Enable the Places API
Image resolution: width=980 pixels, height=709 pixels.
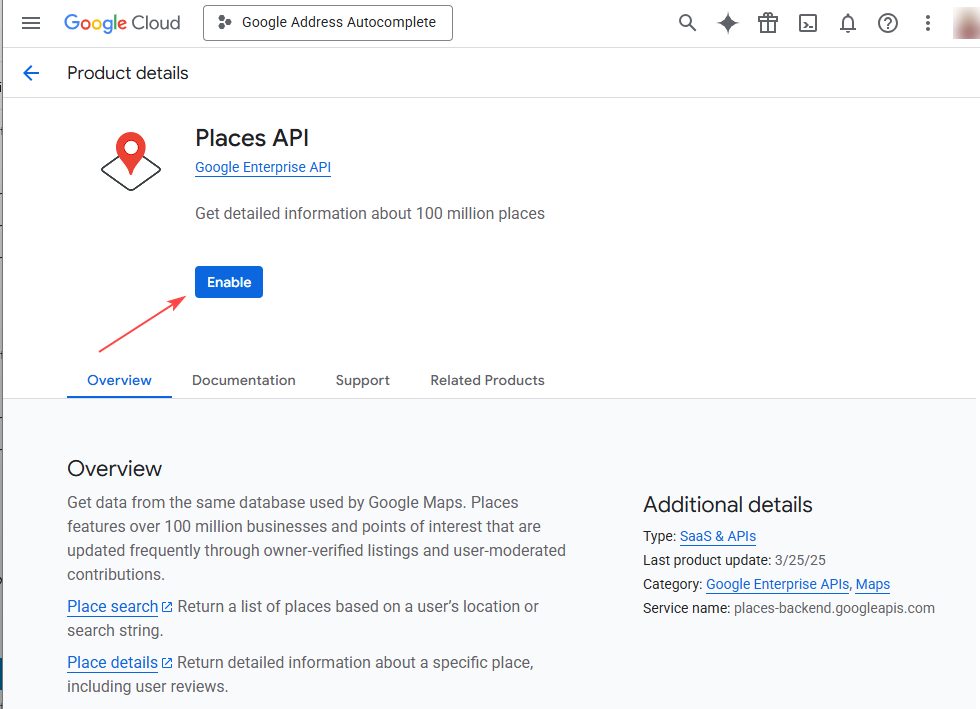pos(229,282)
